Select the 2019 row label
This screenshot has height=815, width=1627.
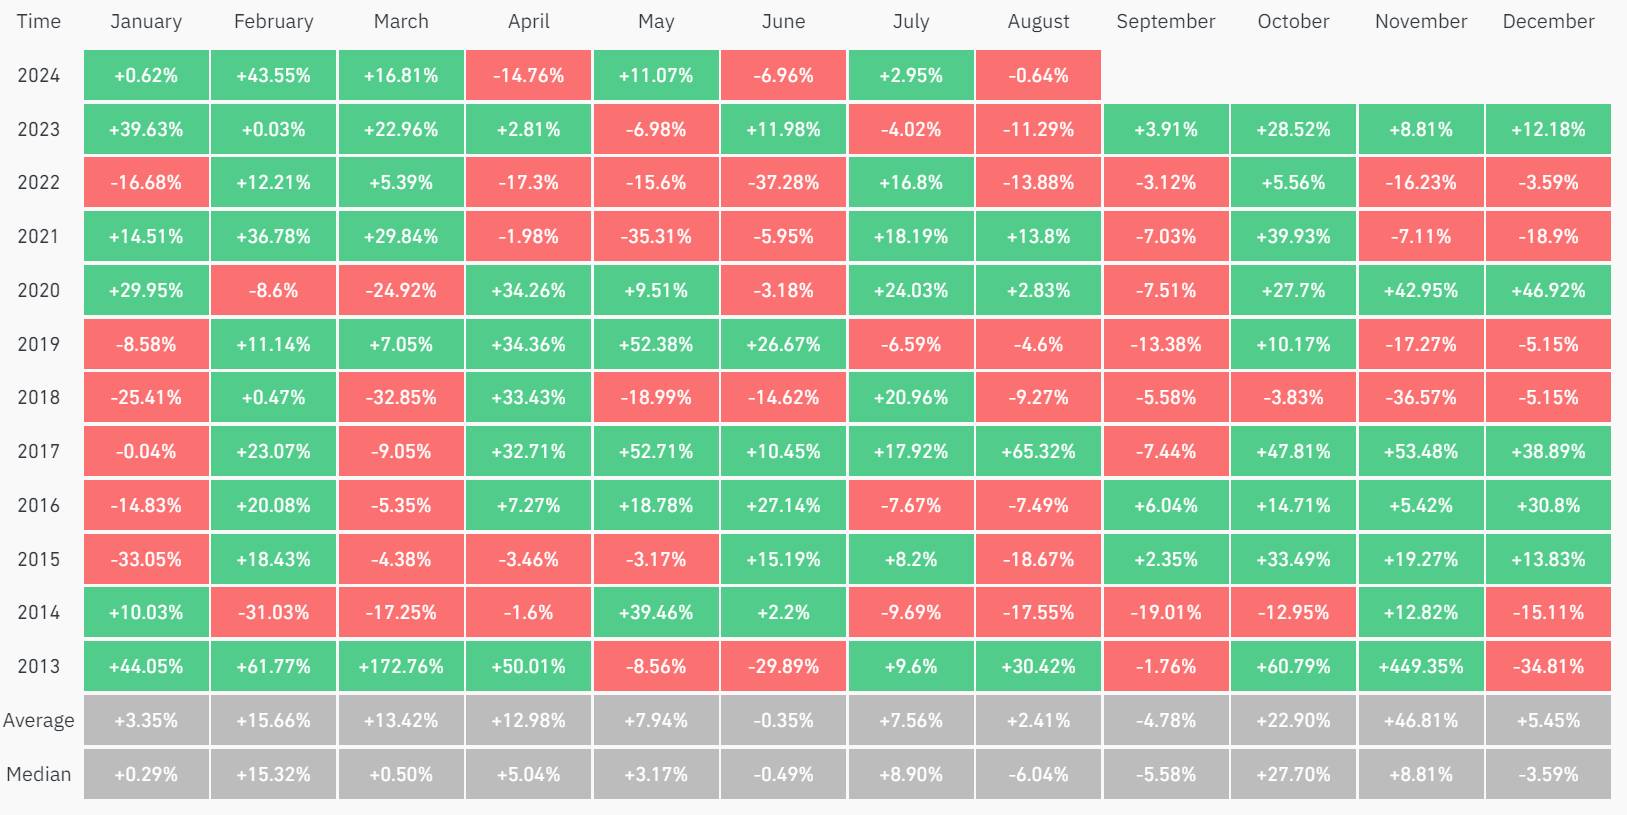(39, 344)
